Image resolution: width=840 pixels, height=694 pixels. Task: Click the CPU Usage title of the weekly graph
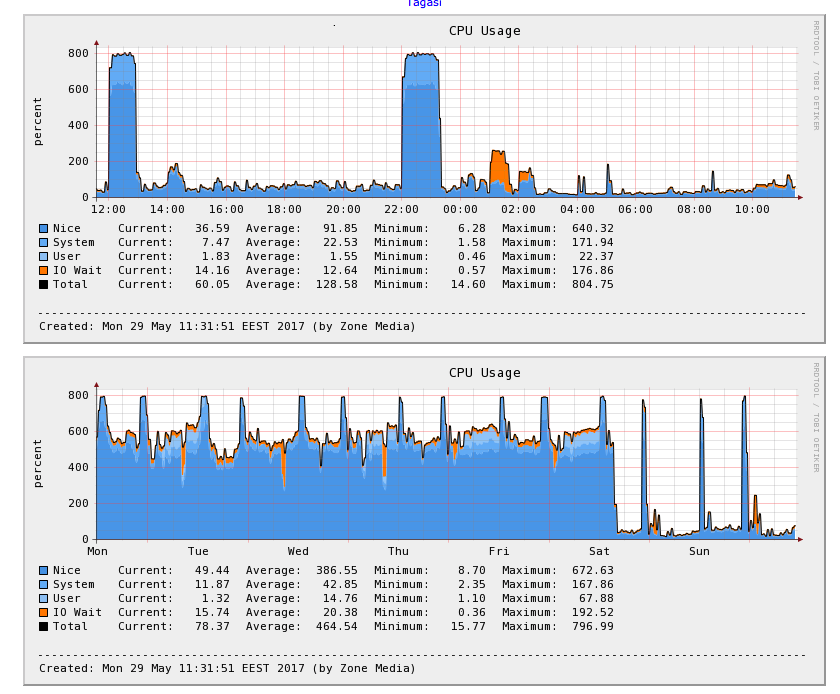coord(485,373)
